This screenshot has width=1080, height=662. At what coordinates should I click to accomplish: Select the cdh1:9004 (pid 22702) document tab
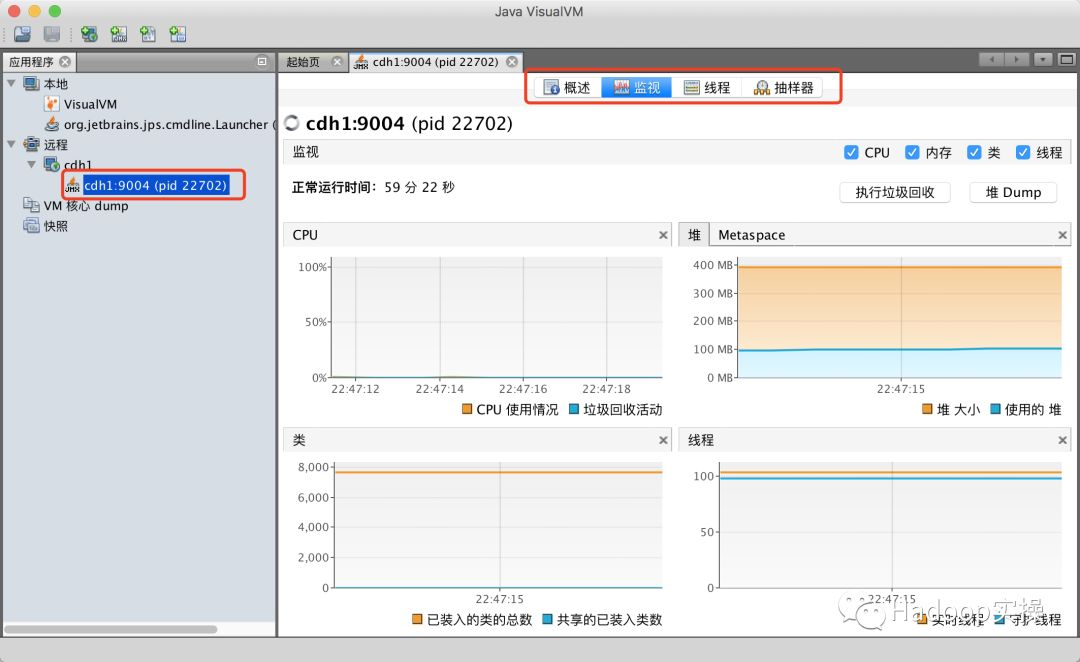tap(435, 61)
